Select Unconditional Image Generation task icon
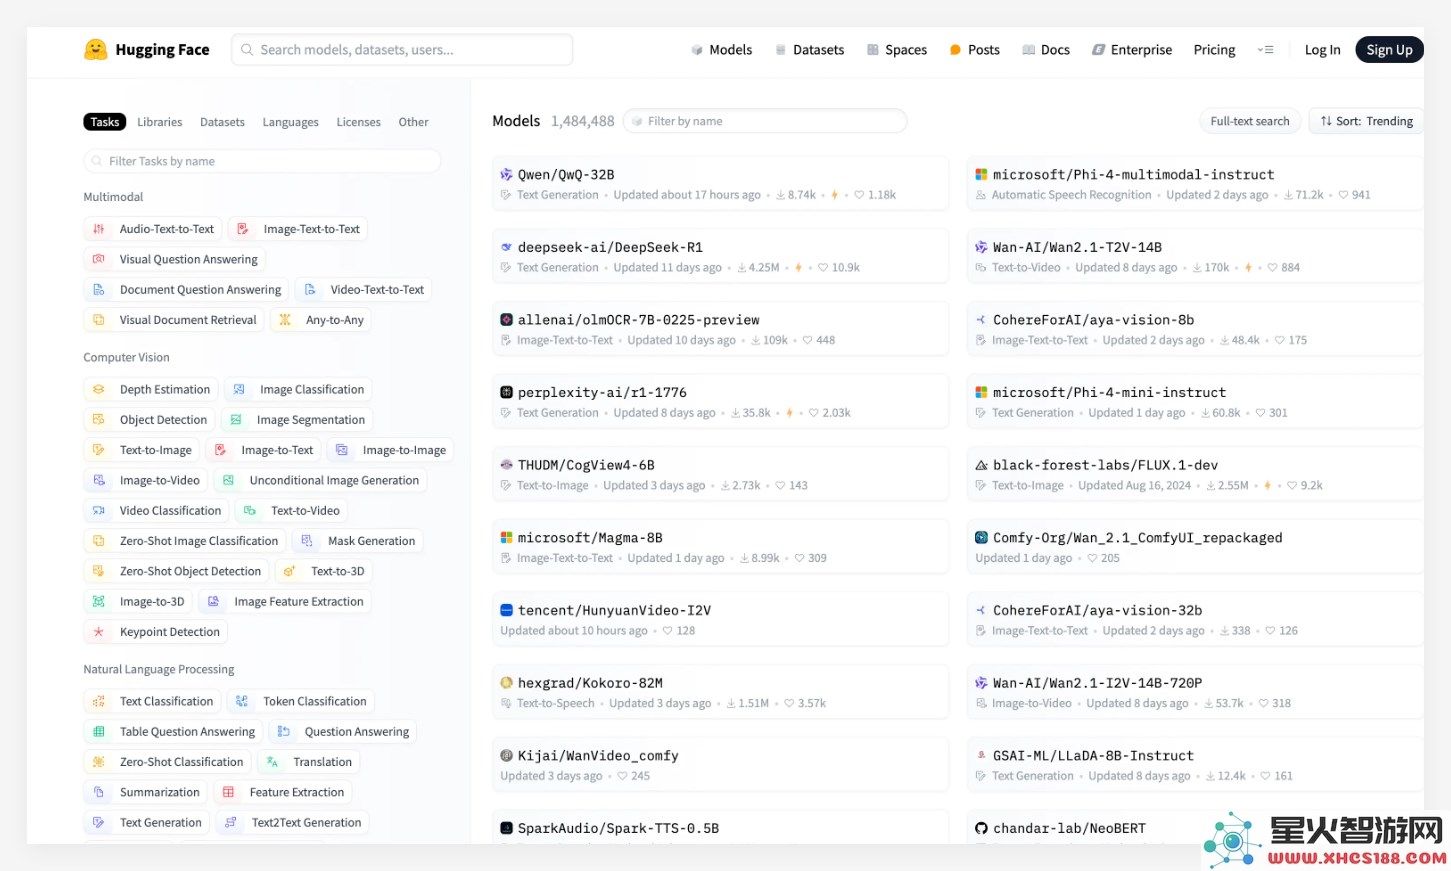The image size is (1451, 871). (x=229, y=481)
